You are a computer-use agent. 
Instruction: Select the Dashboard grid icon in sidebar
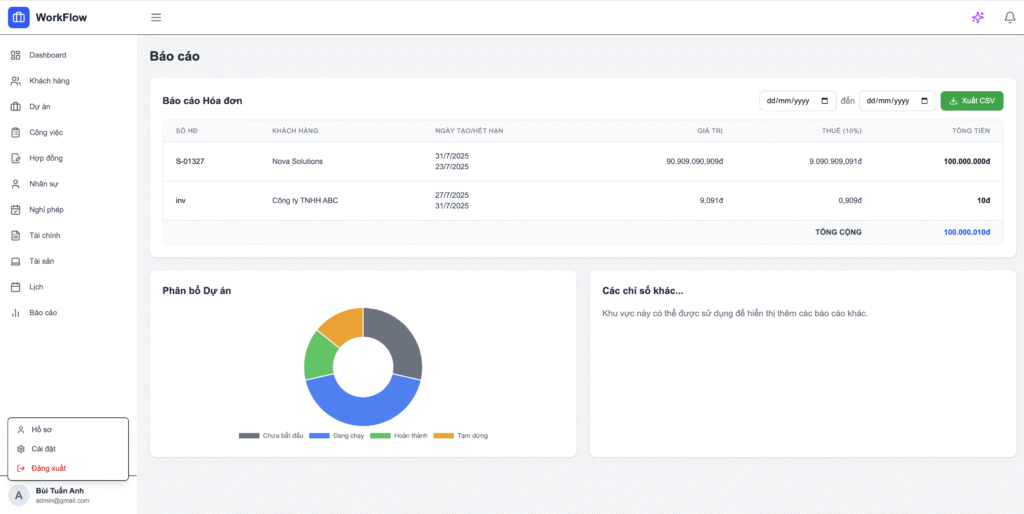[15, 55]
